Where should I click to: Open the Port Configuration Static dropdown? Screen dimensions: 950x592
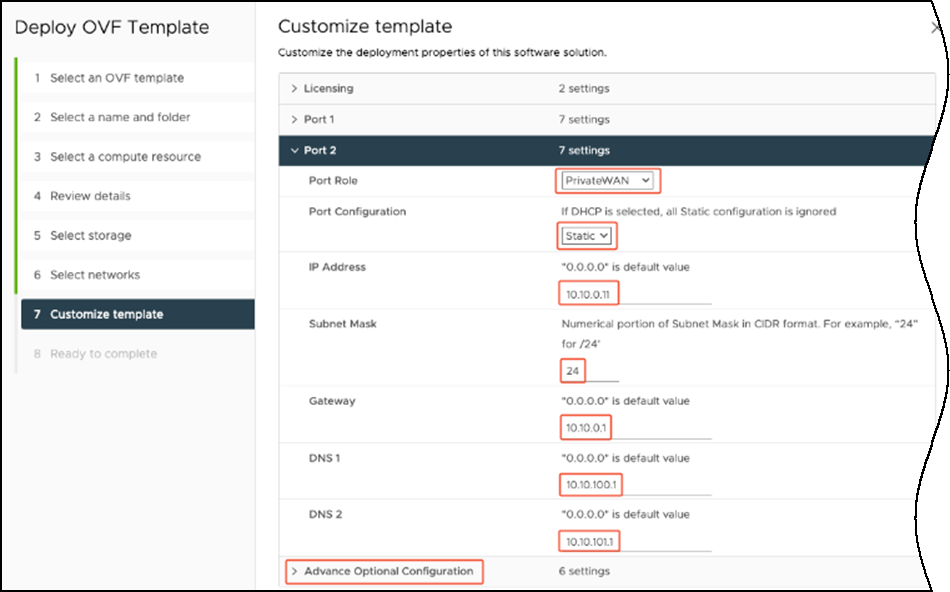pyautogui.click(x=586, y=237)
